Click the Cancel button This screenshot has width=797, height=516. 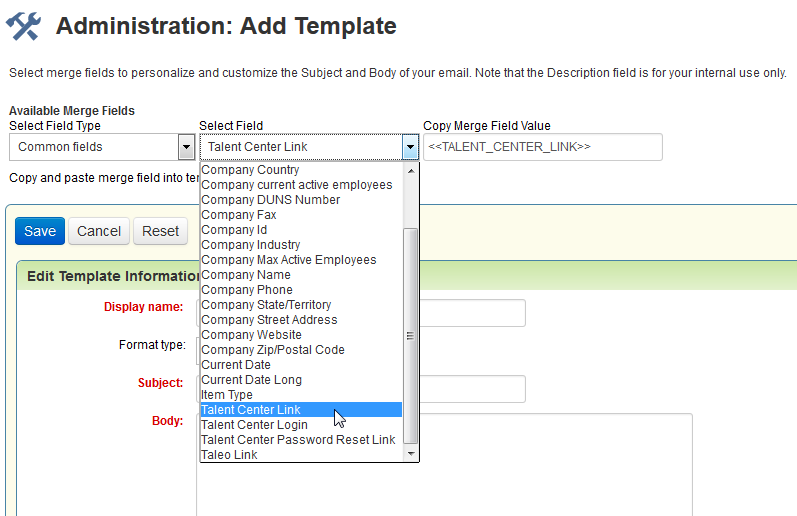pyautogui.click(x=99, y=231)
